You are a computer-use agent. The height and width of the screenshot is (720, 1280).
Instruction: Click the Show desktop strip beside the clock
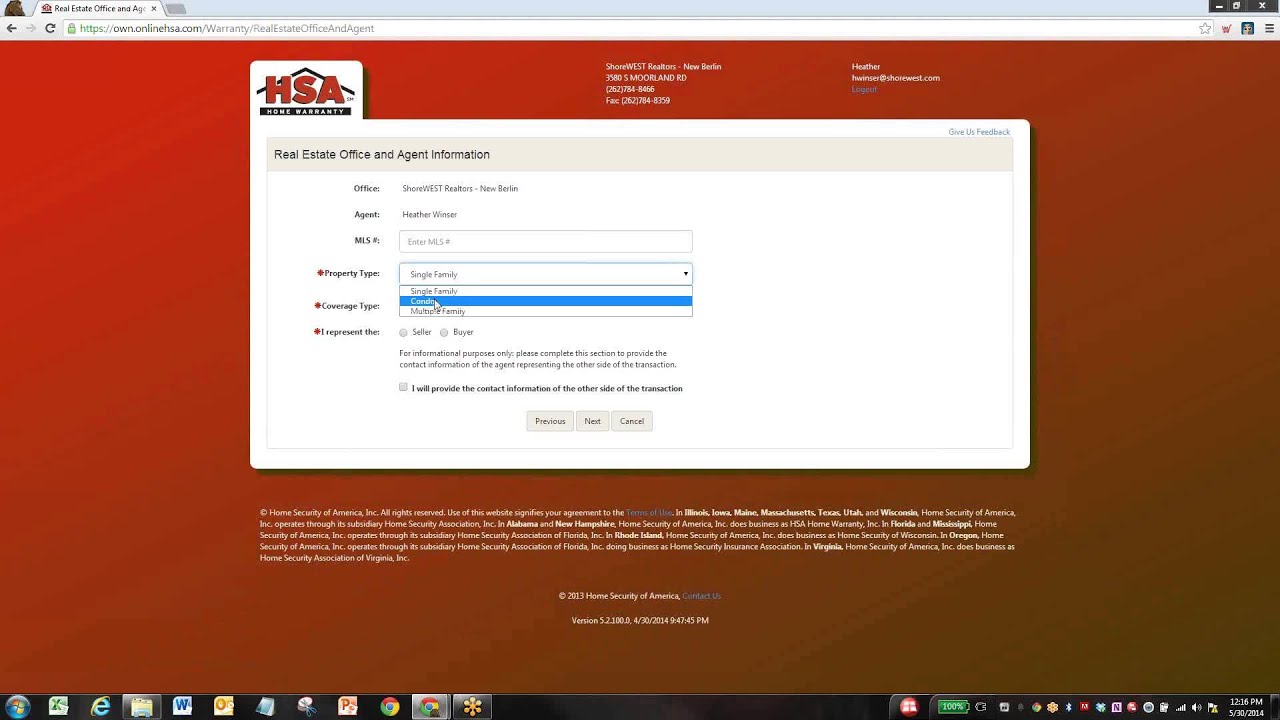[1274, 706]
